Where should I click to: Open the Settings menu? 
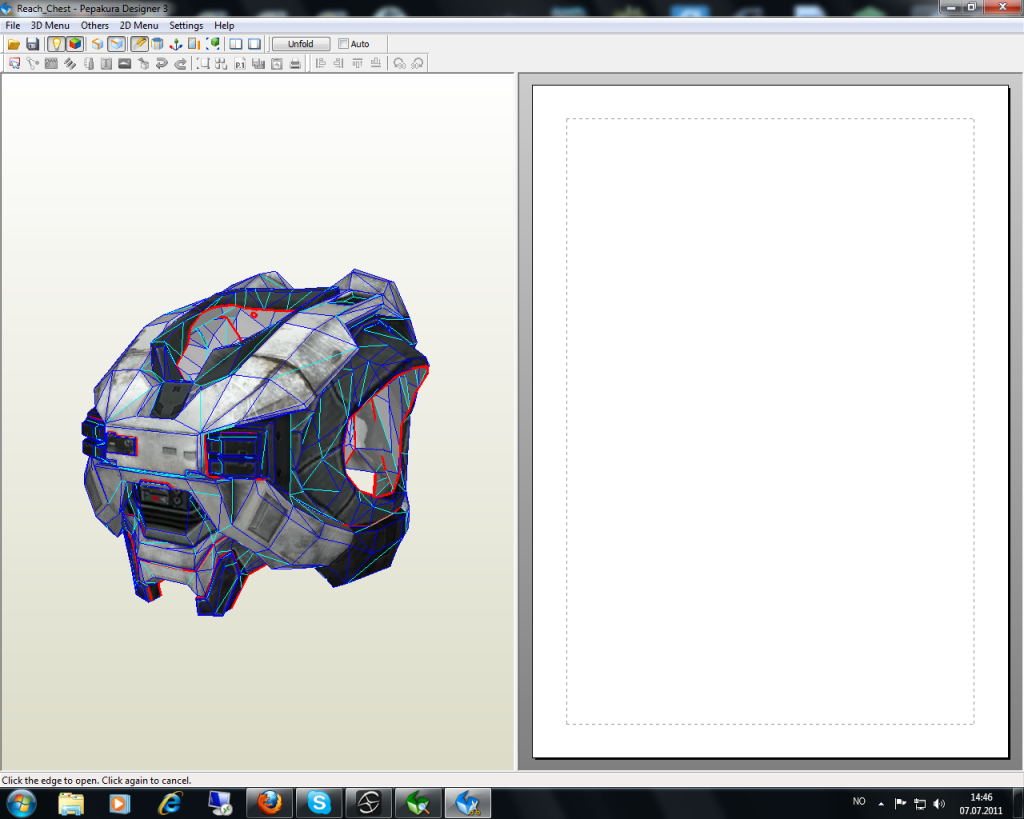(186, 25)
